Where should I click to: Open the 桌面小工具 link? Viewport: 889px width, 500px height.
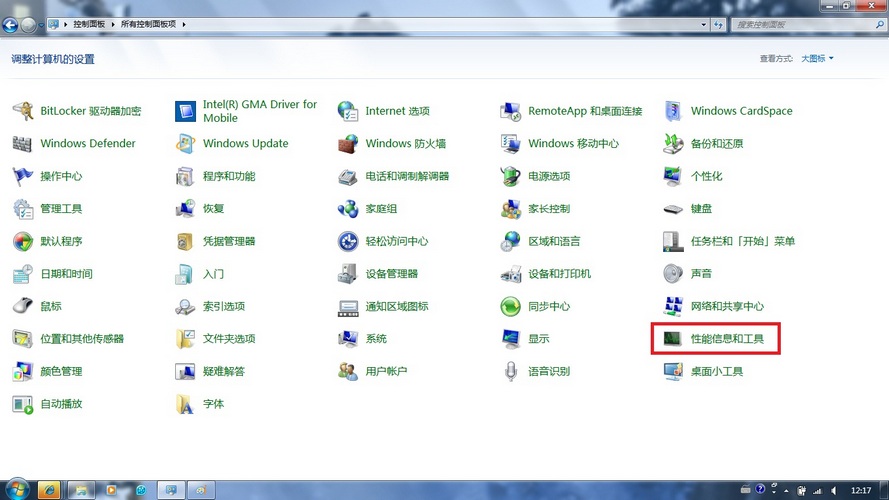pyautogui.click(x=717, y=371)
